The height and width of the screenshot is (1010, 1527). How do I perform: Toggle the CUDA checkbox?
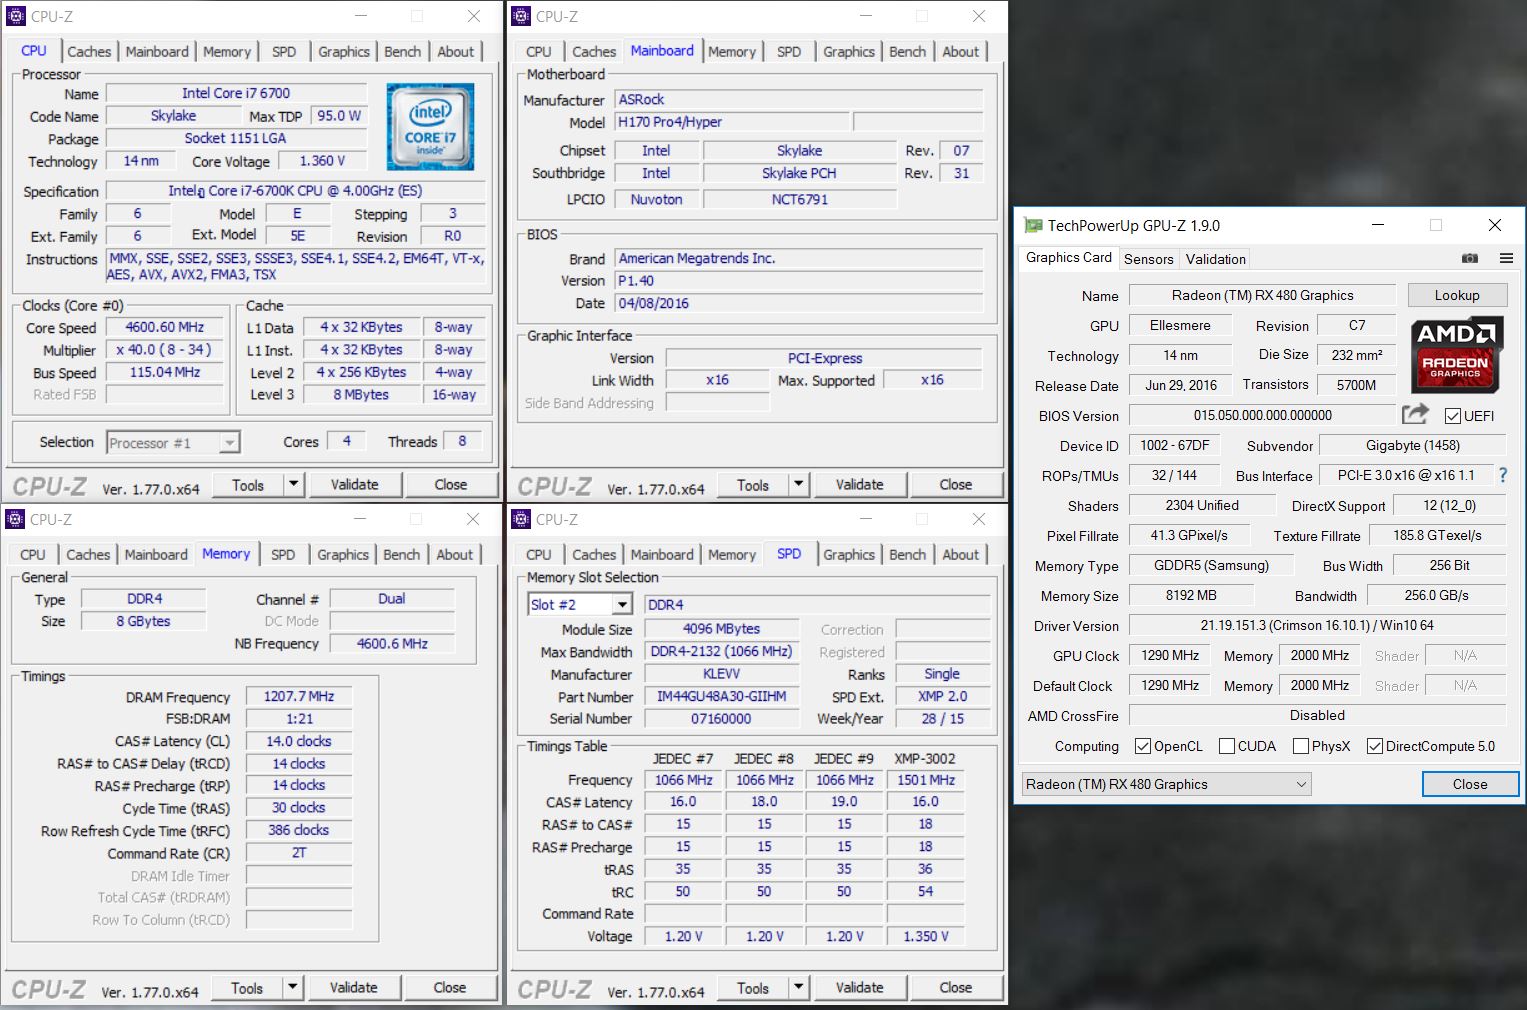coord(1227,746)
